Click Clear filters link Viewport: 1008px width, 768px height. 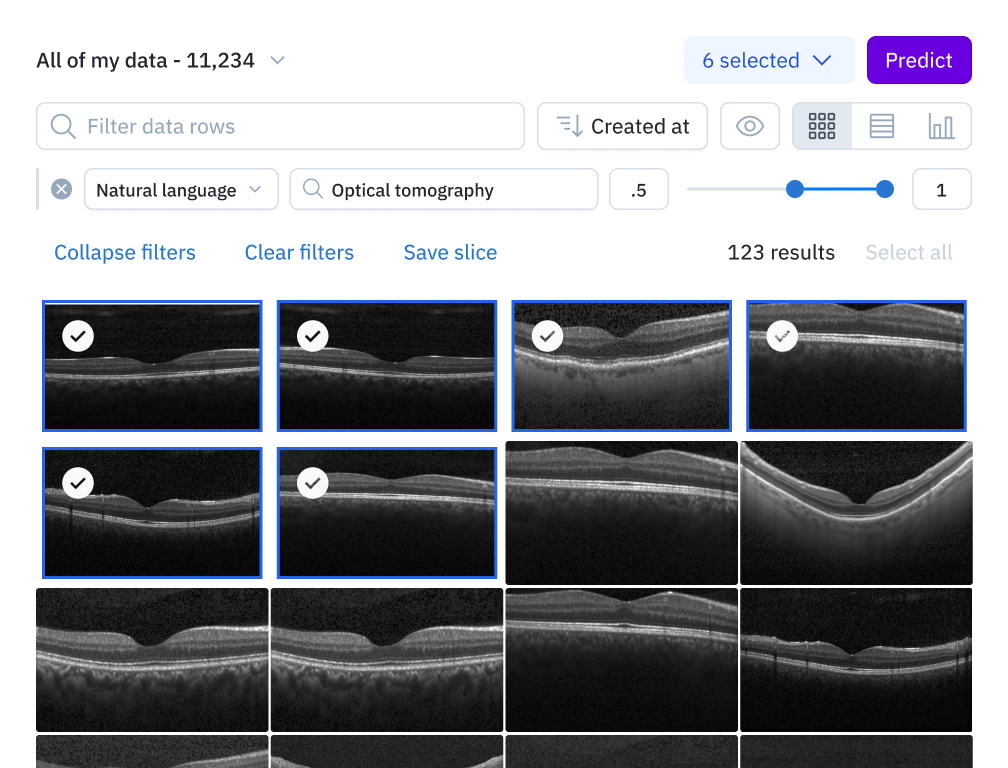[299, 253]
